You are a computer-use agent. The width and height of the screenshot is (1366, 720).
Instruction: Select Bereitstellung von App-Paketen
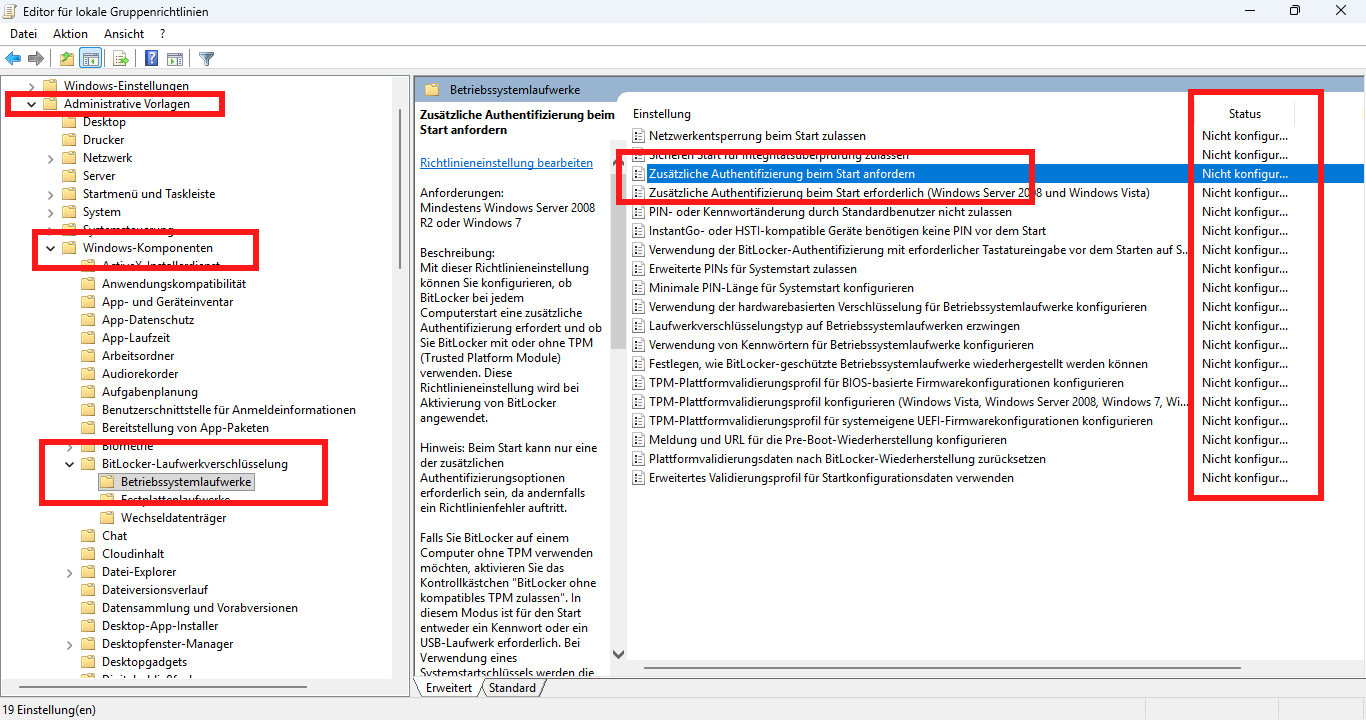185,428
